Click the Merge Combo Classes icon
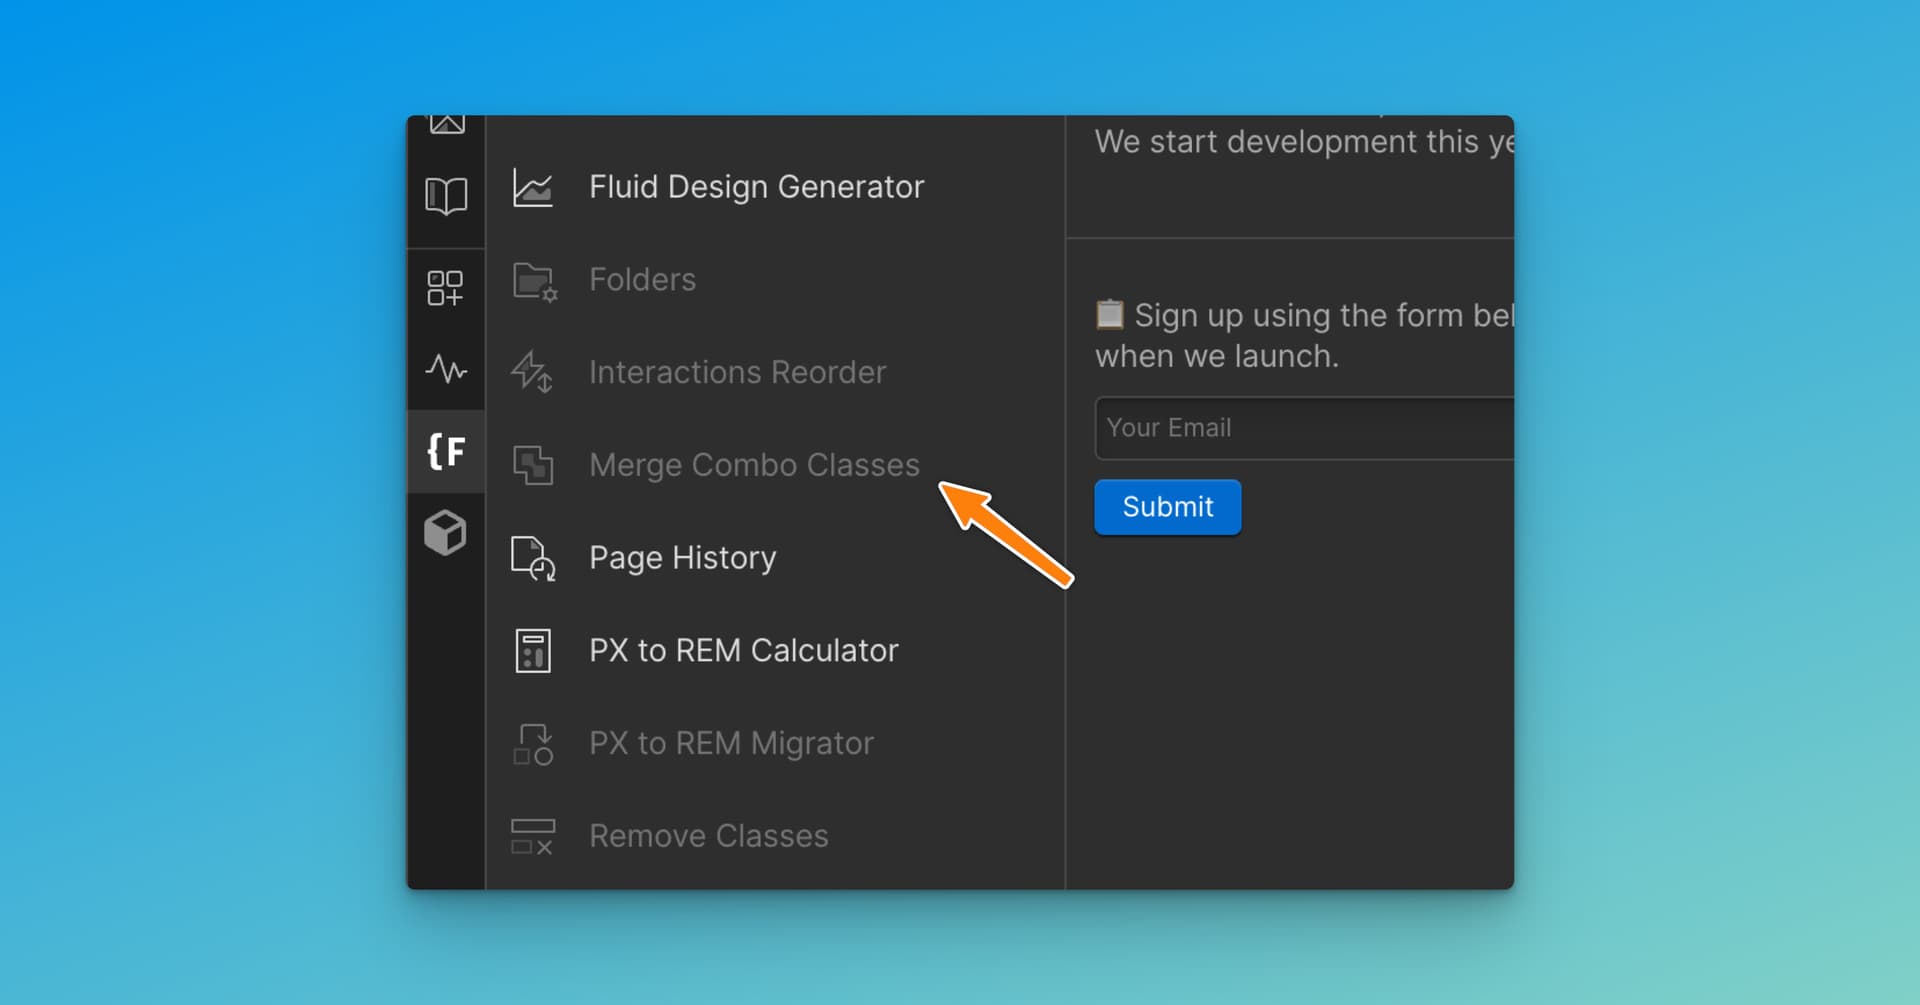The image size is (1920, 1005). [533, 466]
